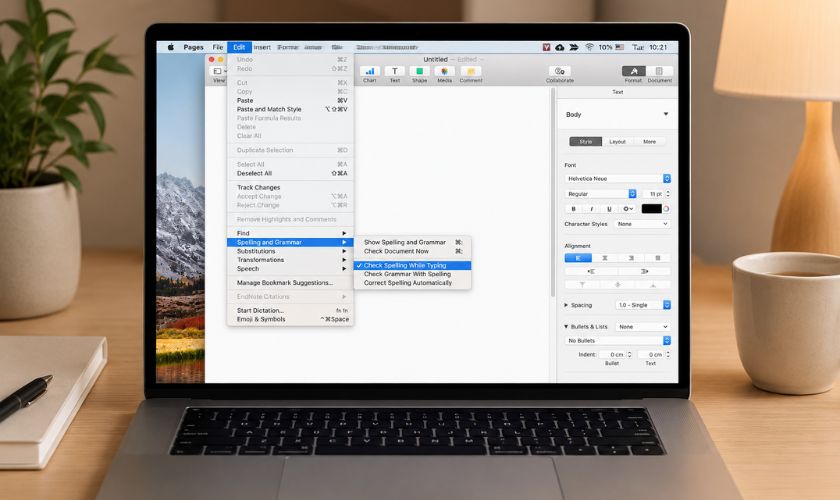The height and width of the screenshot is (500, 840).
Task: Click the document vertical scrollbar
Action: (553, 193)
